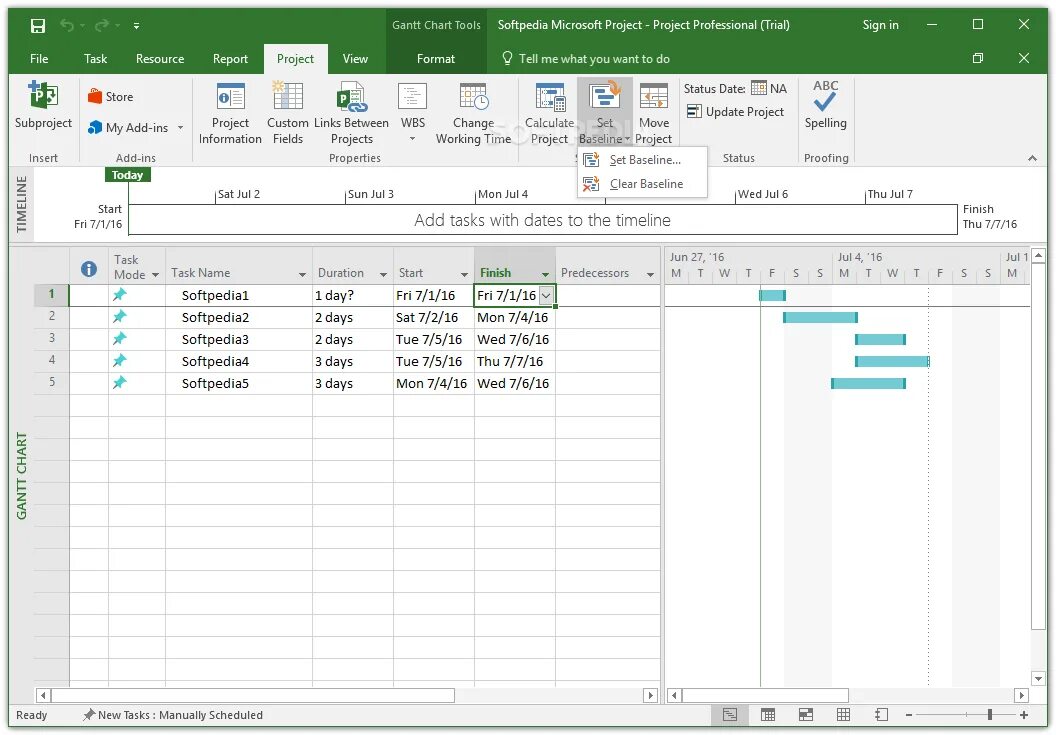Expand the My Add-ins dropdown arrow
This screenshot has width=1056, height=735.
pos(180,127)
